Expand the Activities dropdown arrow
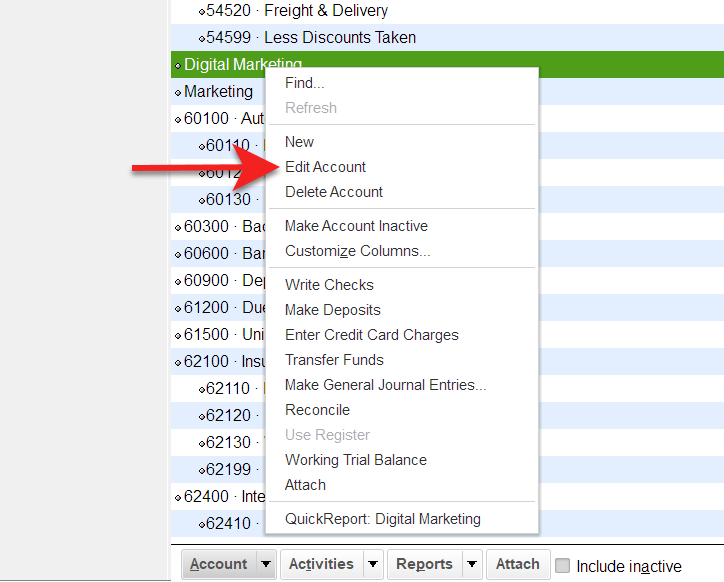Image resolution: width=724 pixels, height=582 pixels. (x=373, y=564)
